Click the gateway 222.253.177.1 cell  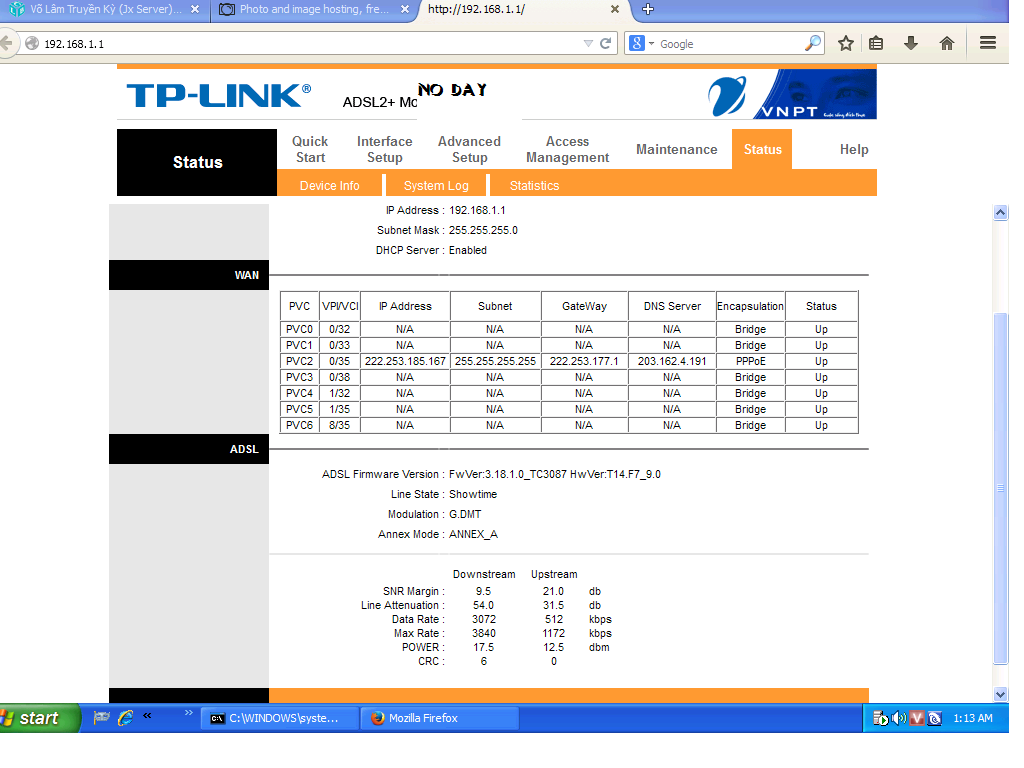coord(584,361)
